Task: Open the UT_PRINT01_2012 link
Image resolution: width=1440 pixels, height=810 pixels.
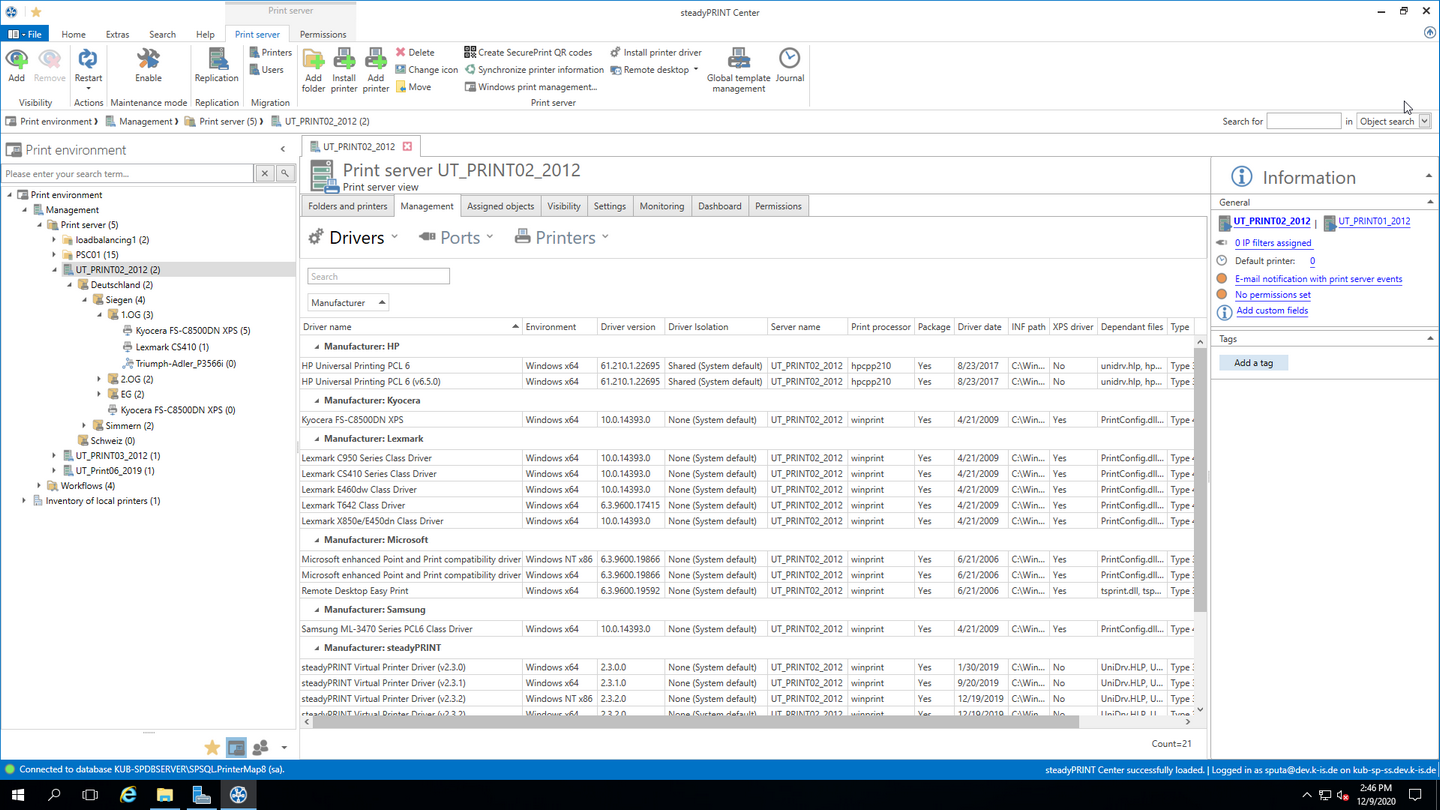Action: pos(1374,221)
